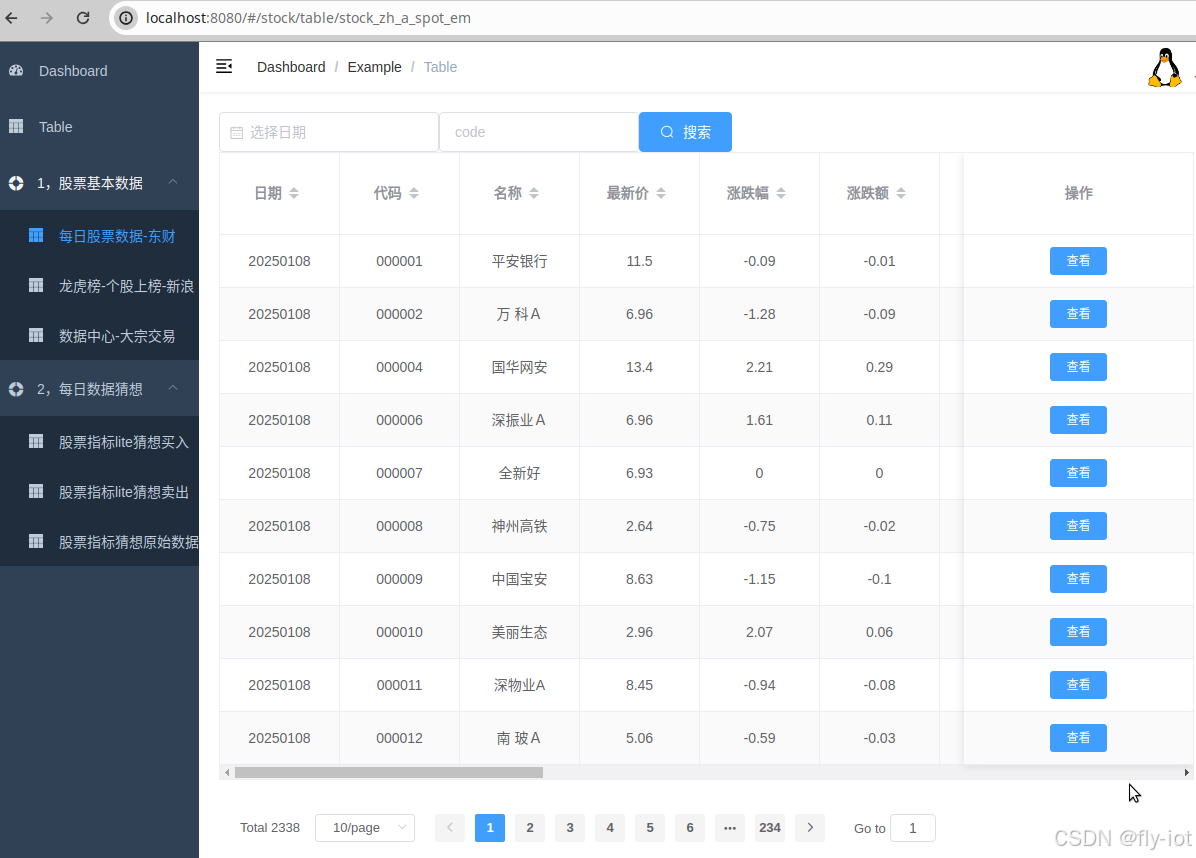
Task: Click the calendar icon in date picker
Action: tap(236, 133)
